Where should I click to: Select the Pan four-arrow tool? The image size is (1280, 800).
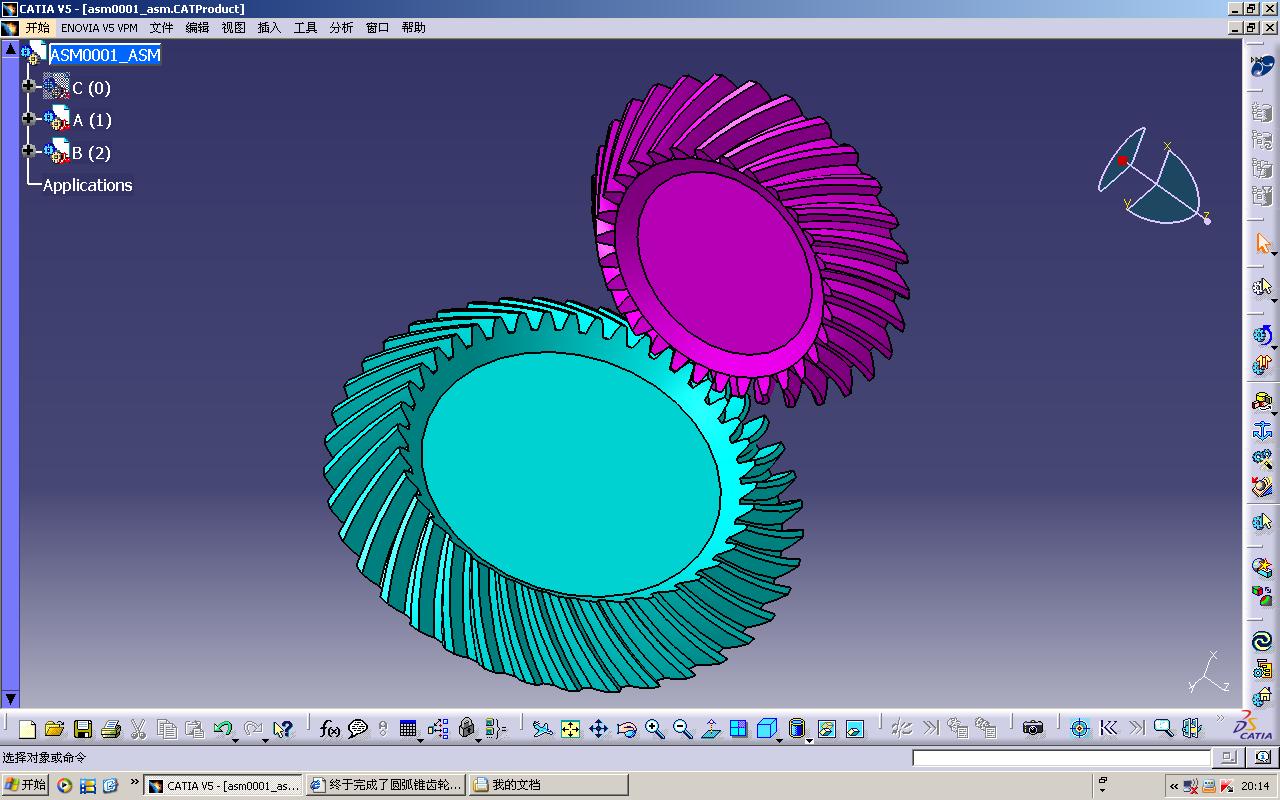coord(598,729)
